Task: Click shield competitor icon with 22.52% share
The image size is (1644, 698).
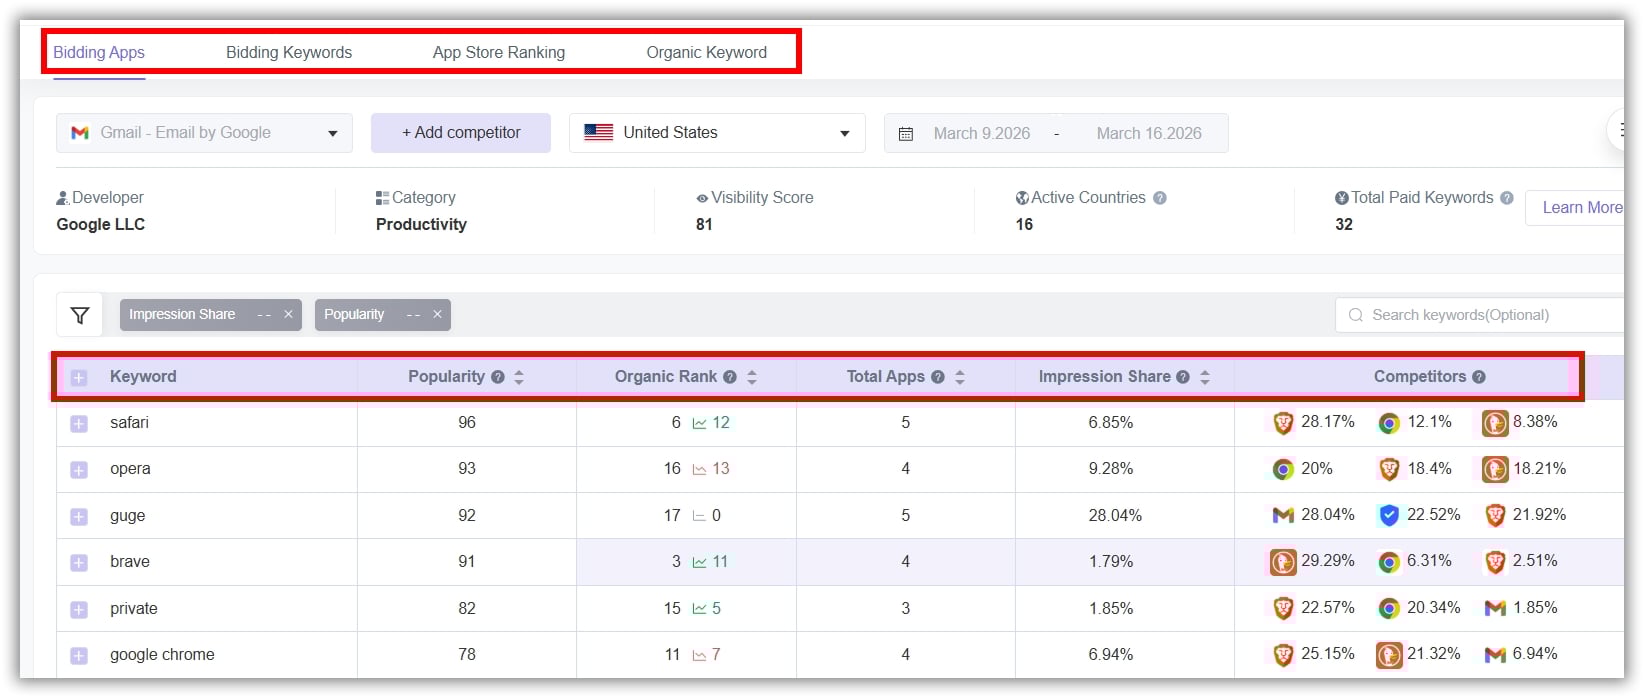Action: tap(1389, 515)
